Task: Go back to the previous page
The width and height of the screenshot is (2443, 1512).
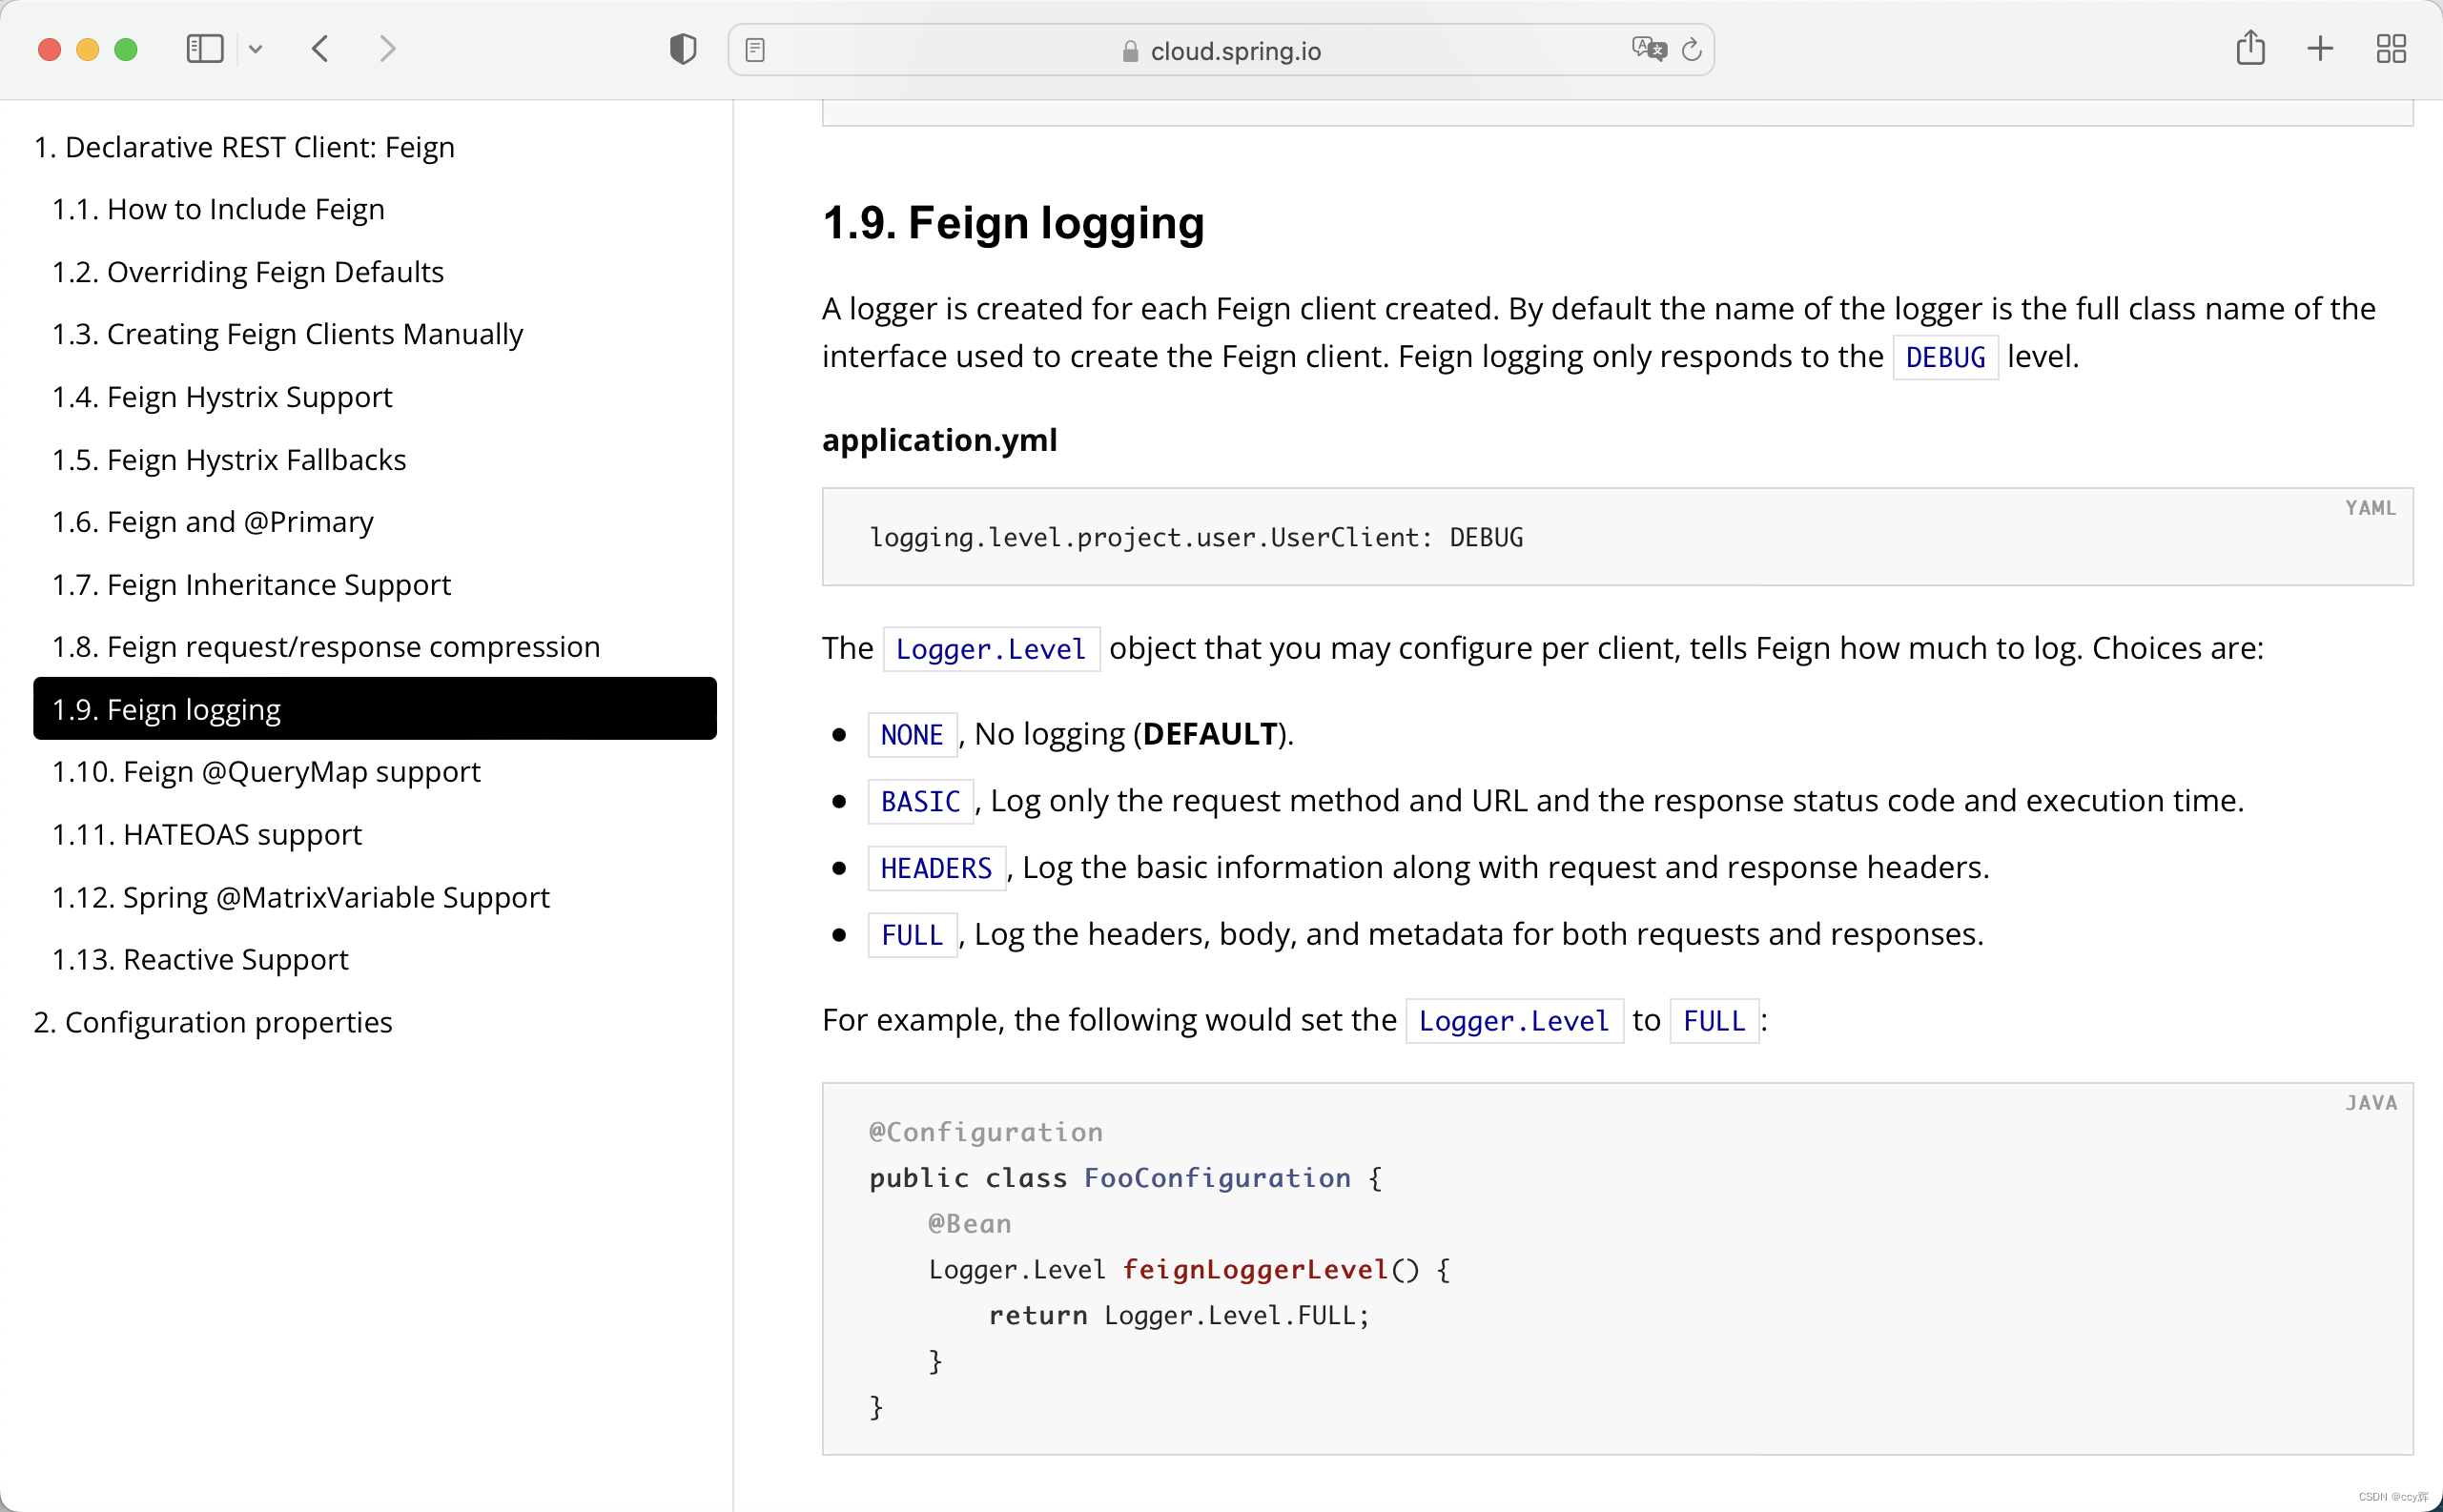Action: click(x=320, y=49)
